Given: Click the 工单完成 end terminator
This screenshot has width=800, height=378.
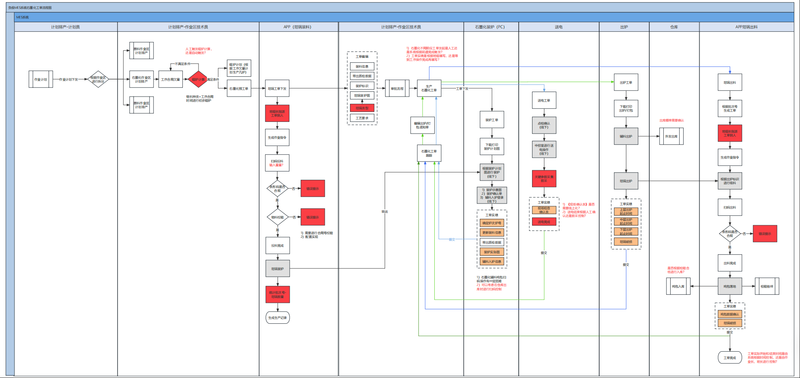Looking at the screenshot, I should click(x=729, y=357).
